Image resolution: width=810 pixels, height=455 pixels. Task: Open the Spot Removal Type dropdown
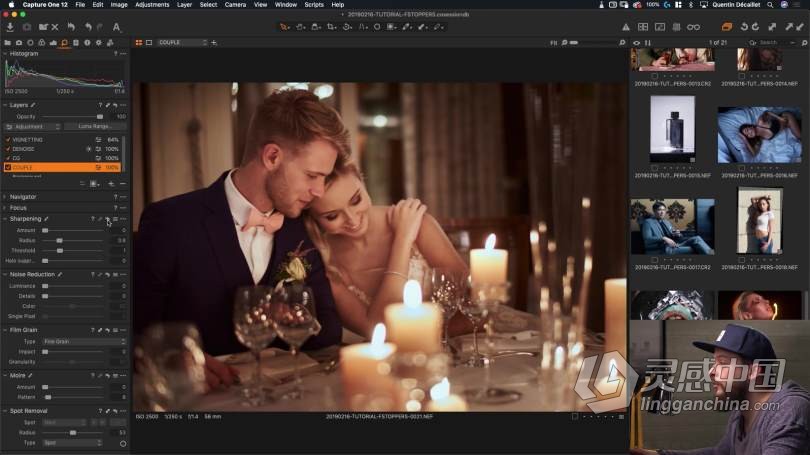pos(72,443)
